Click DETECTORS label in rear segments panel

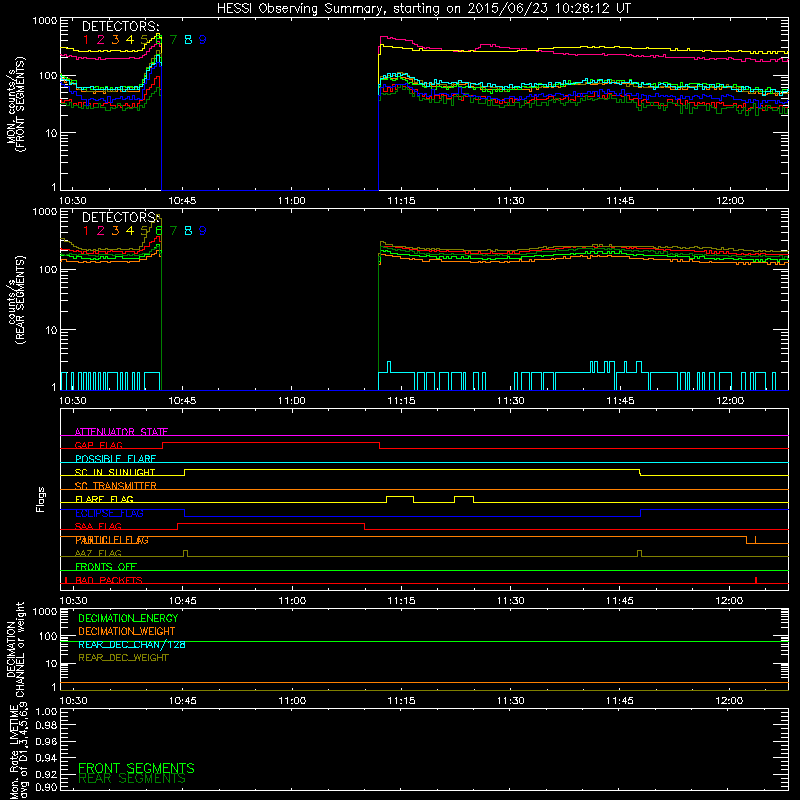point(121,218)
